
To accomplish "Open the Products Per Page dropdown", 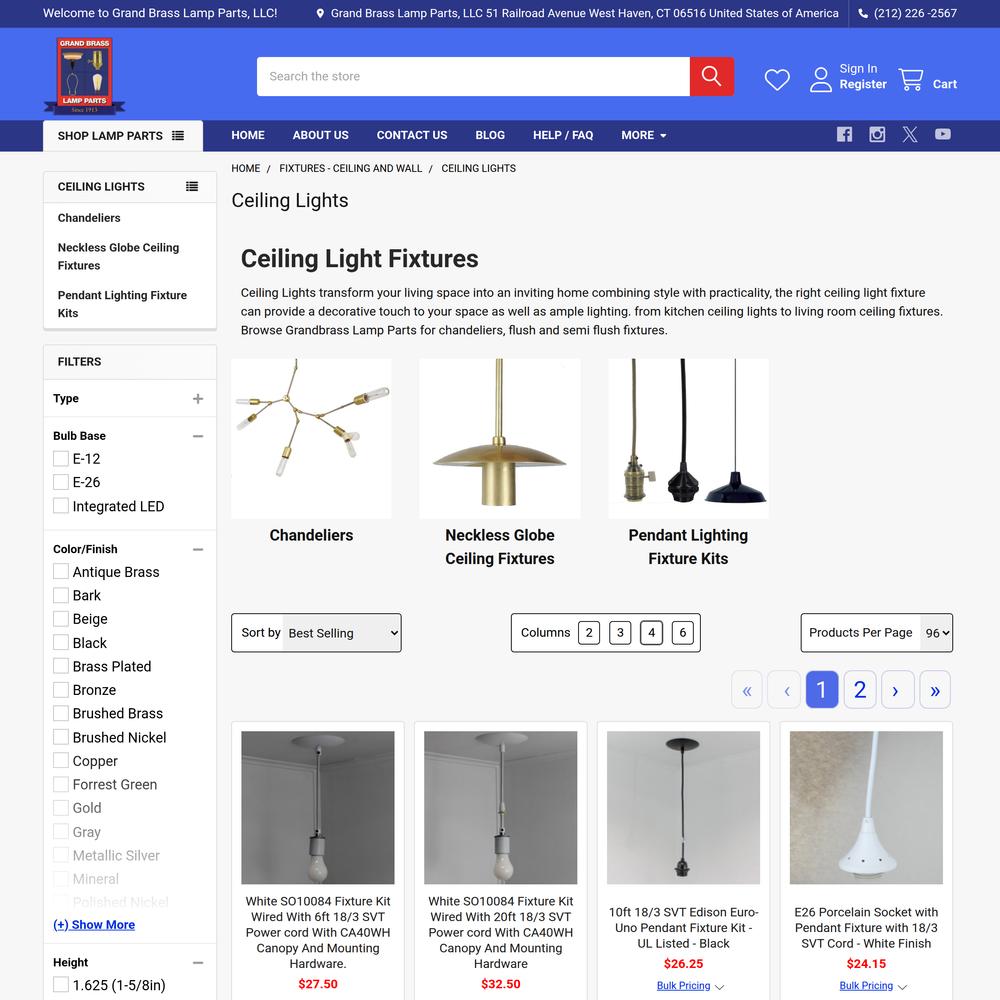I will (936, 633).
